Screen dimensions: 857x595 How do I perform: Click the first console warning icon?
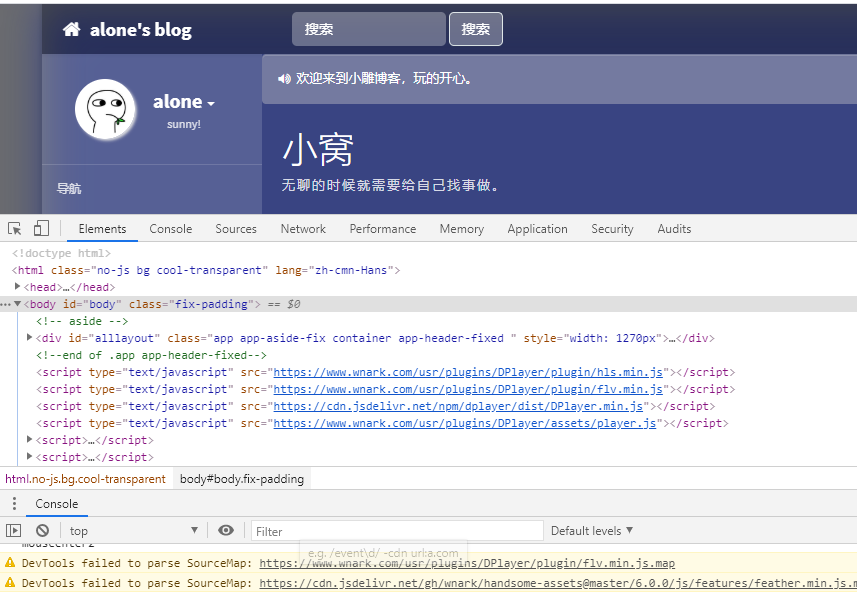(x=10, y=564)
